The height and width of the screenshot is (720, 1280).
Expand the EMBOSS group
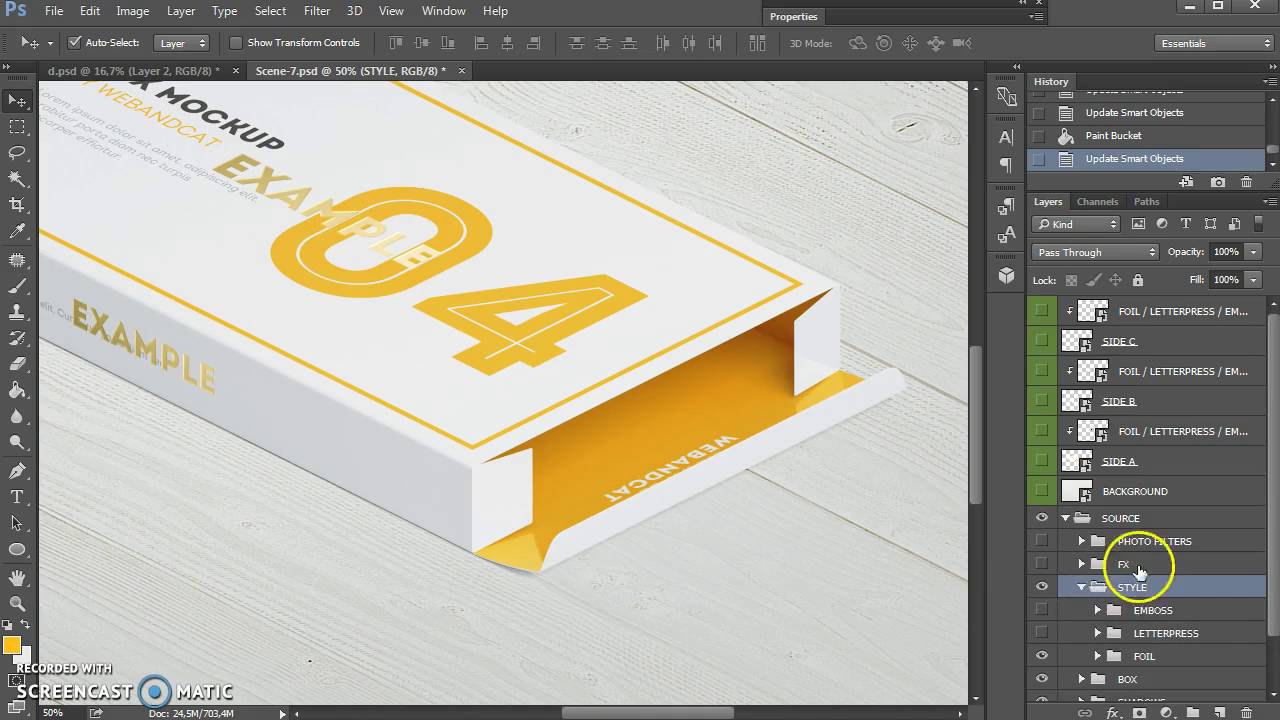pyautogui.click(x=1097, y=610)
